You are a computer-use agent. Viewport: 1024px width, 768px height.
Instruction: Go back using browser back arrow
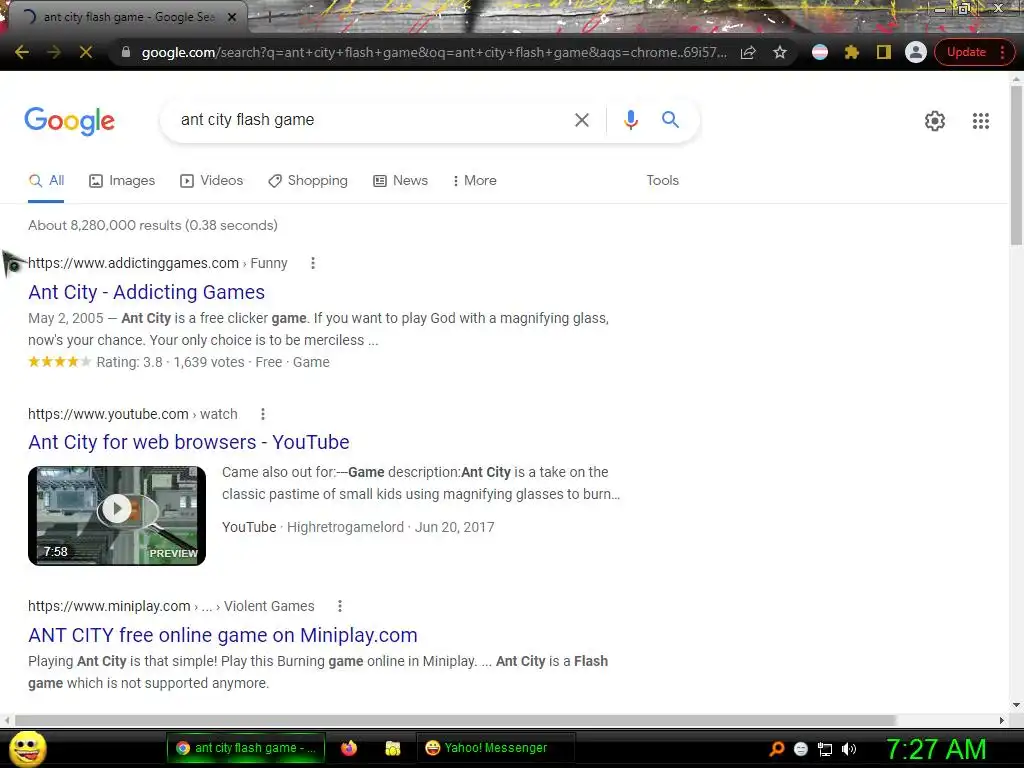pos(22,52)
